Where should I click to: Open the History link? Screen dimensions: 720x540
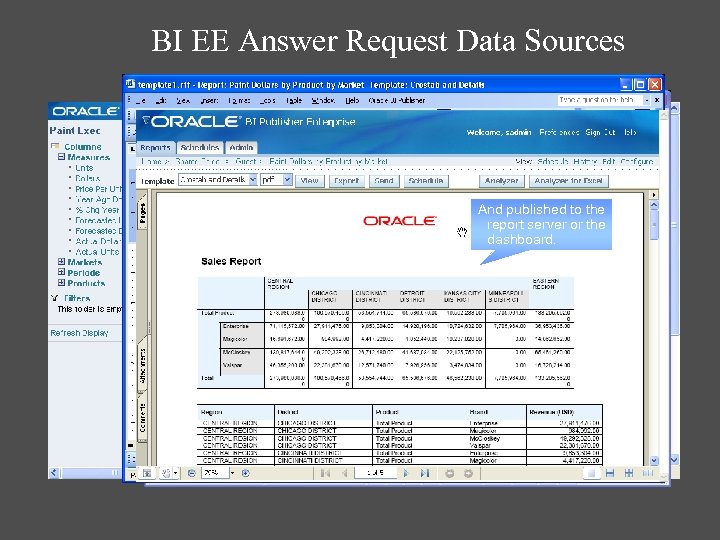585,162
